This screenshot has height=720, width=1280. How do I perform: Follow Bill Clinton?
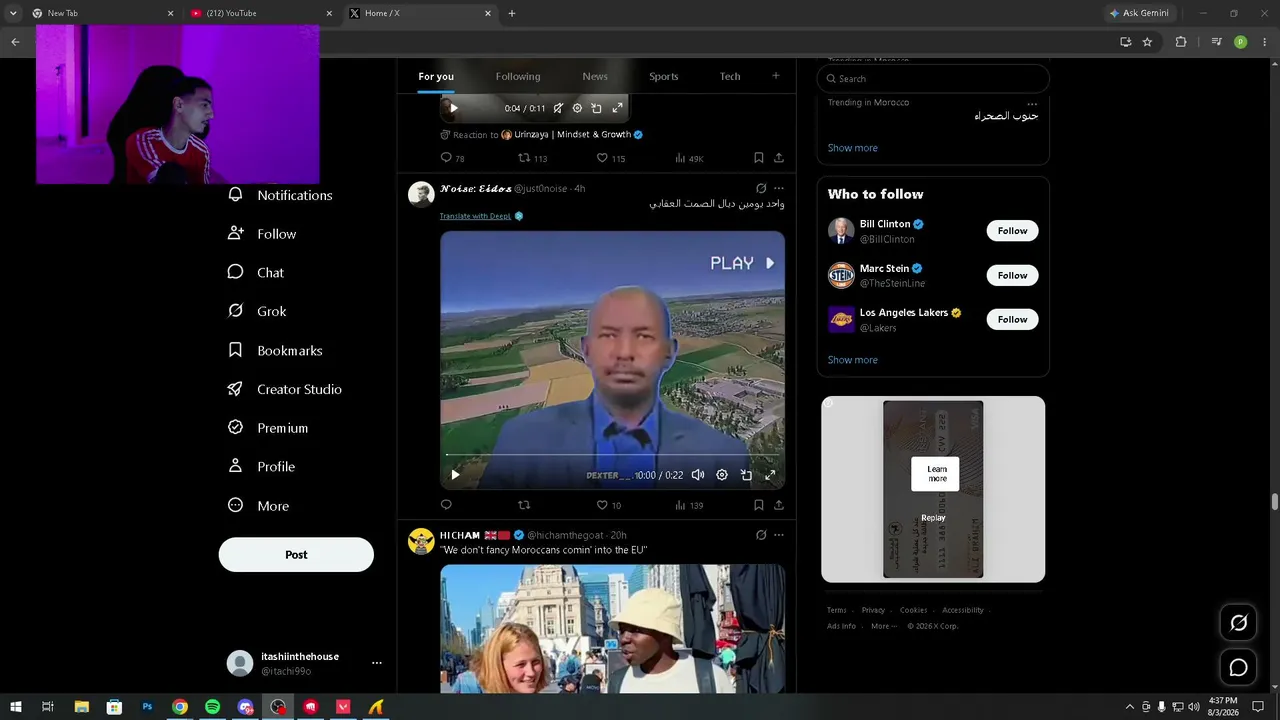(x=1012, y=231)
